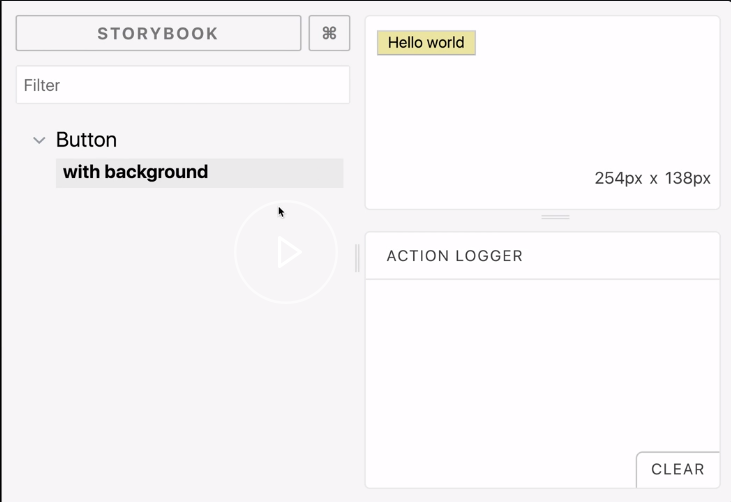731x502 pixels.
Task: Clear the action logger with CLEAR
Action: coord(677,469)
